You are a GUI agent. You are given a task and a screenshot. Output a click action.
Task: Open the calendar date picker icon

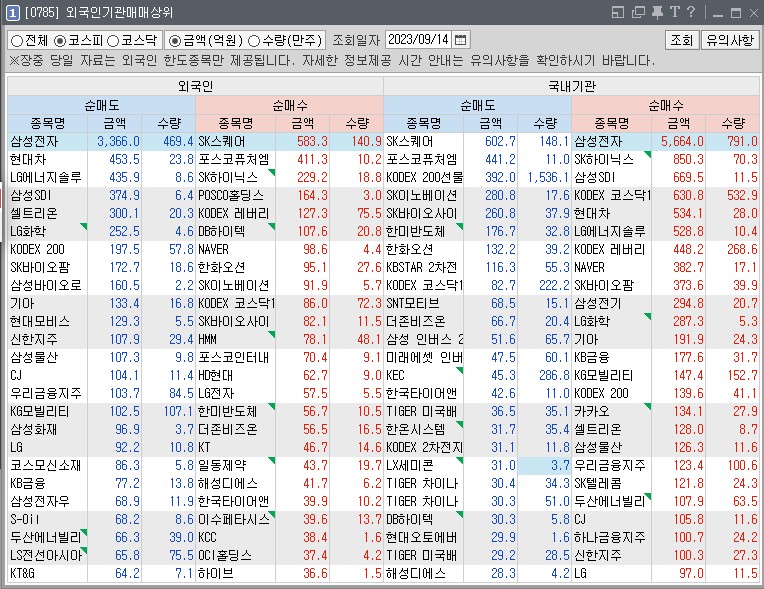(x=459, y=40)
